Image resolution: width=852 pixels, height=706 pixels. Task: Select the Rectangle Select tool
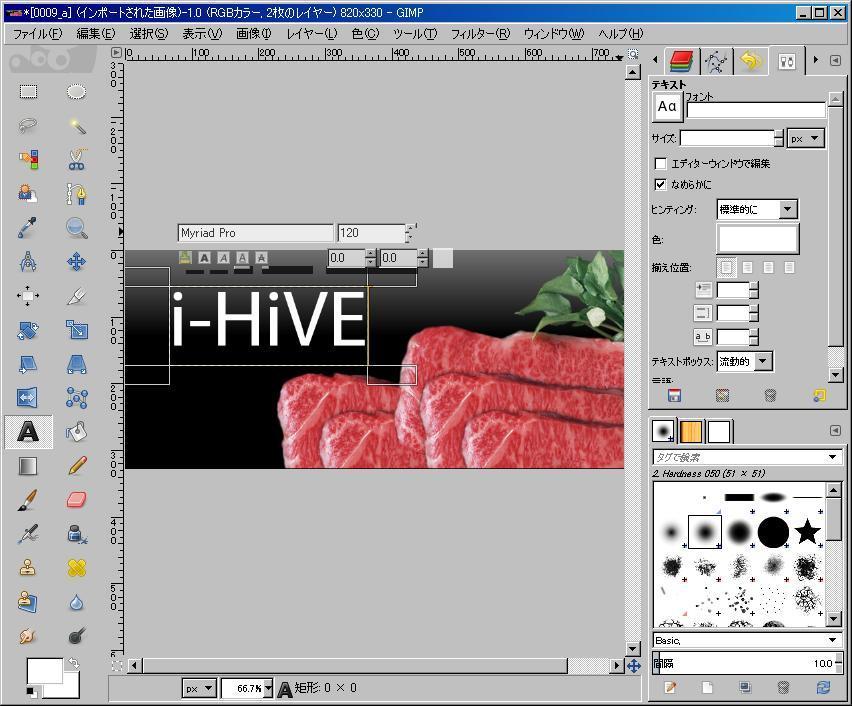pyautogui.click(x=28, y=92)
